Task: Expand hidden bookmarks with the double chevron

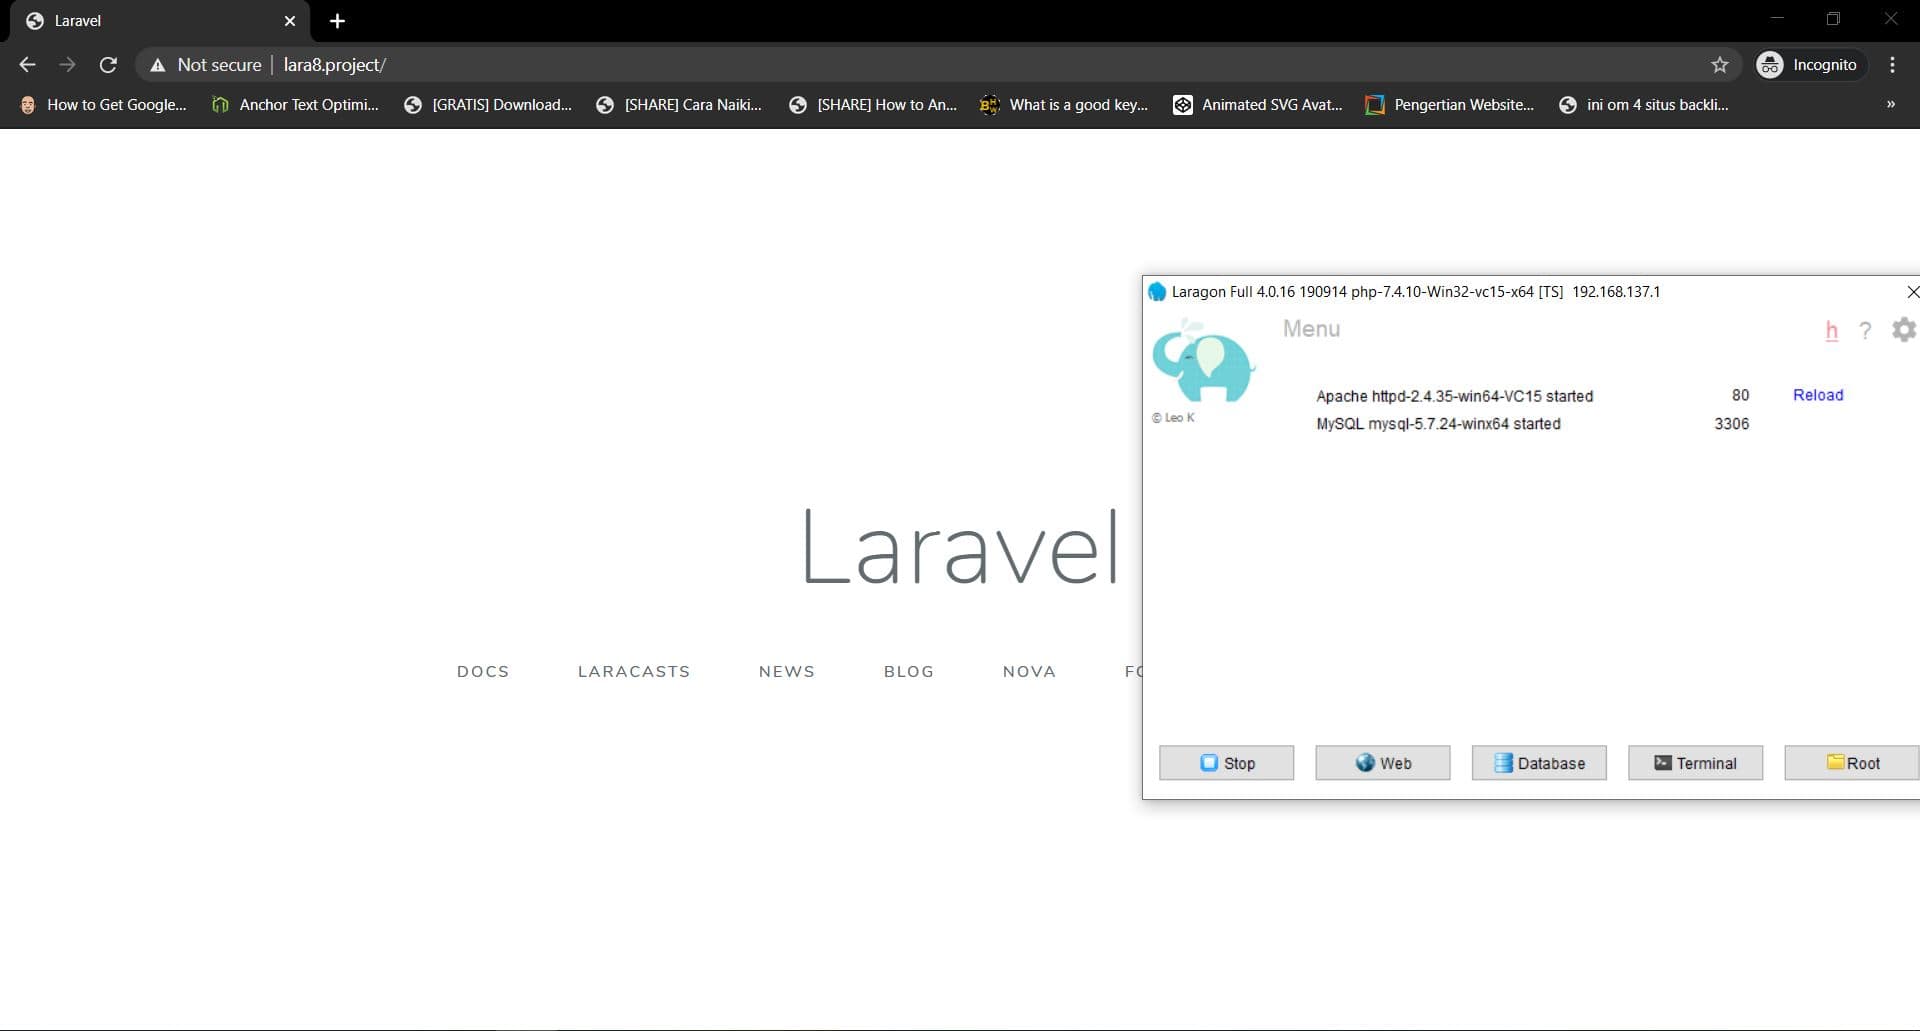Action: point(1890,104)
